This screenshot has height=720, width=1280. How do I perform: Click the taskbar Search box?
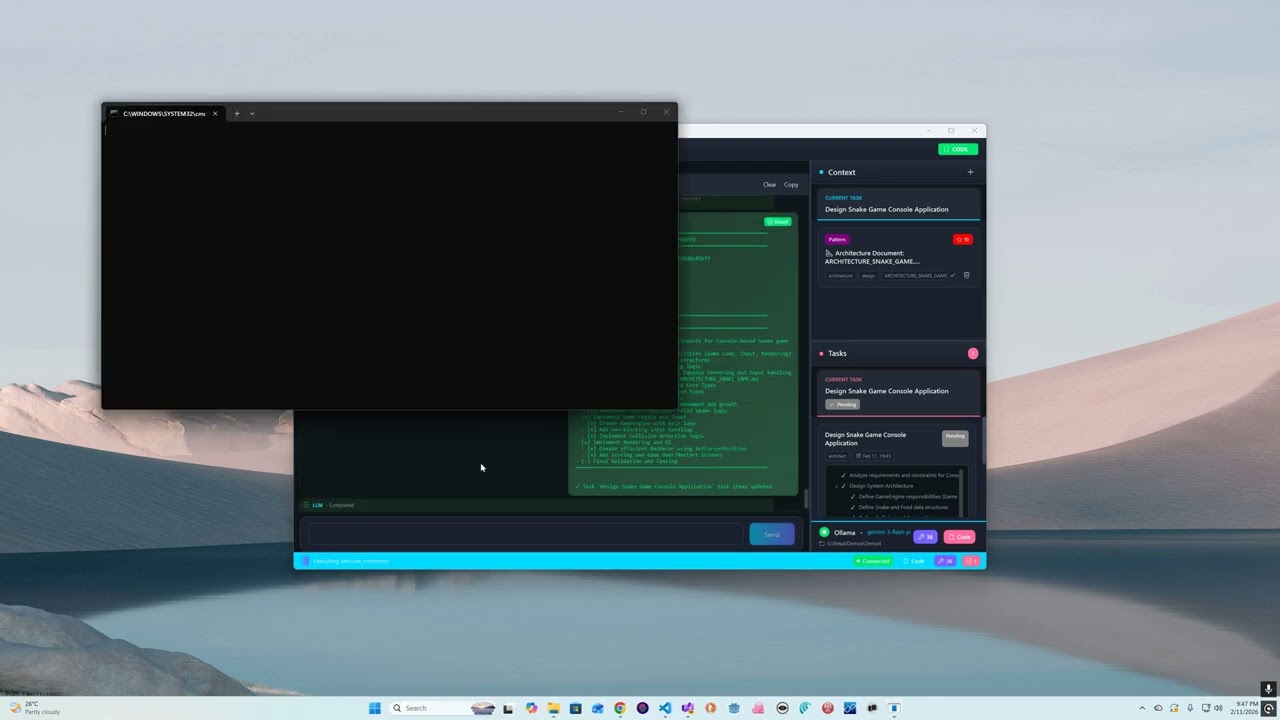click(443, 708)
